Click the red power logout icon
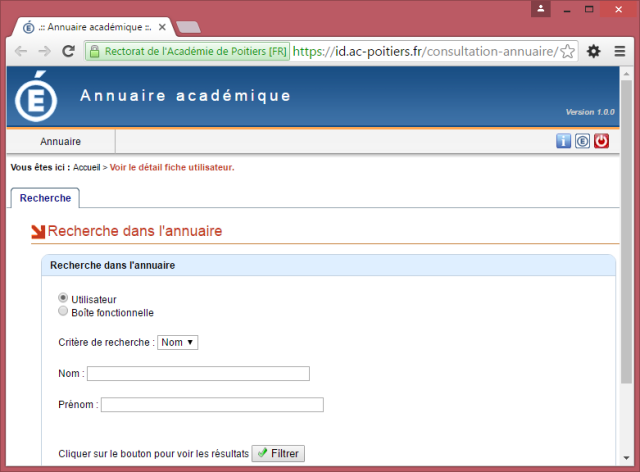The height and width of the screenshot is (472, 640). 601,141
